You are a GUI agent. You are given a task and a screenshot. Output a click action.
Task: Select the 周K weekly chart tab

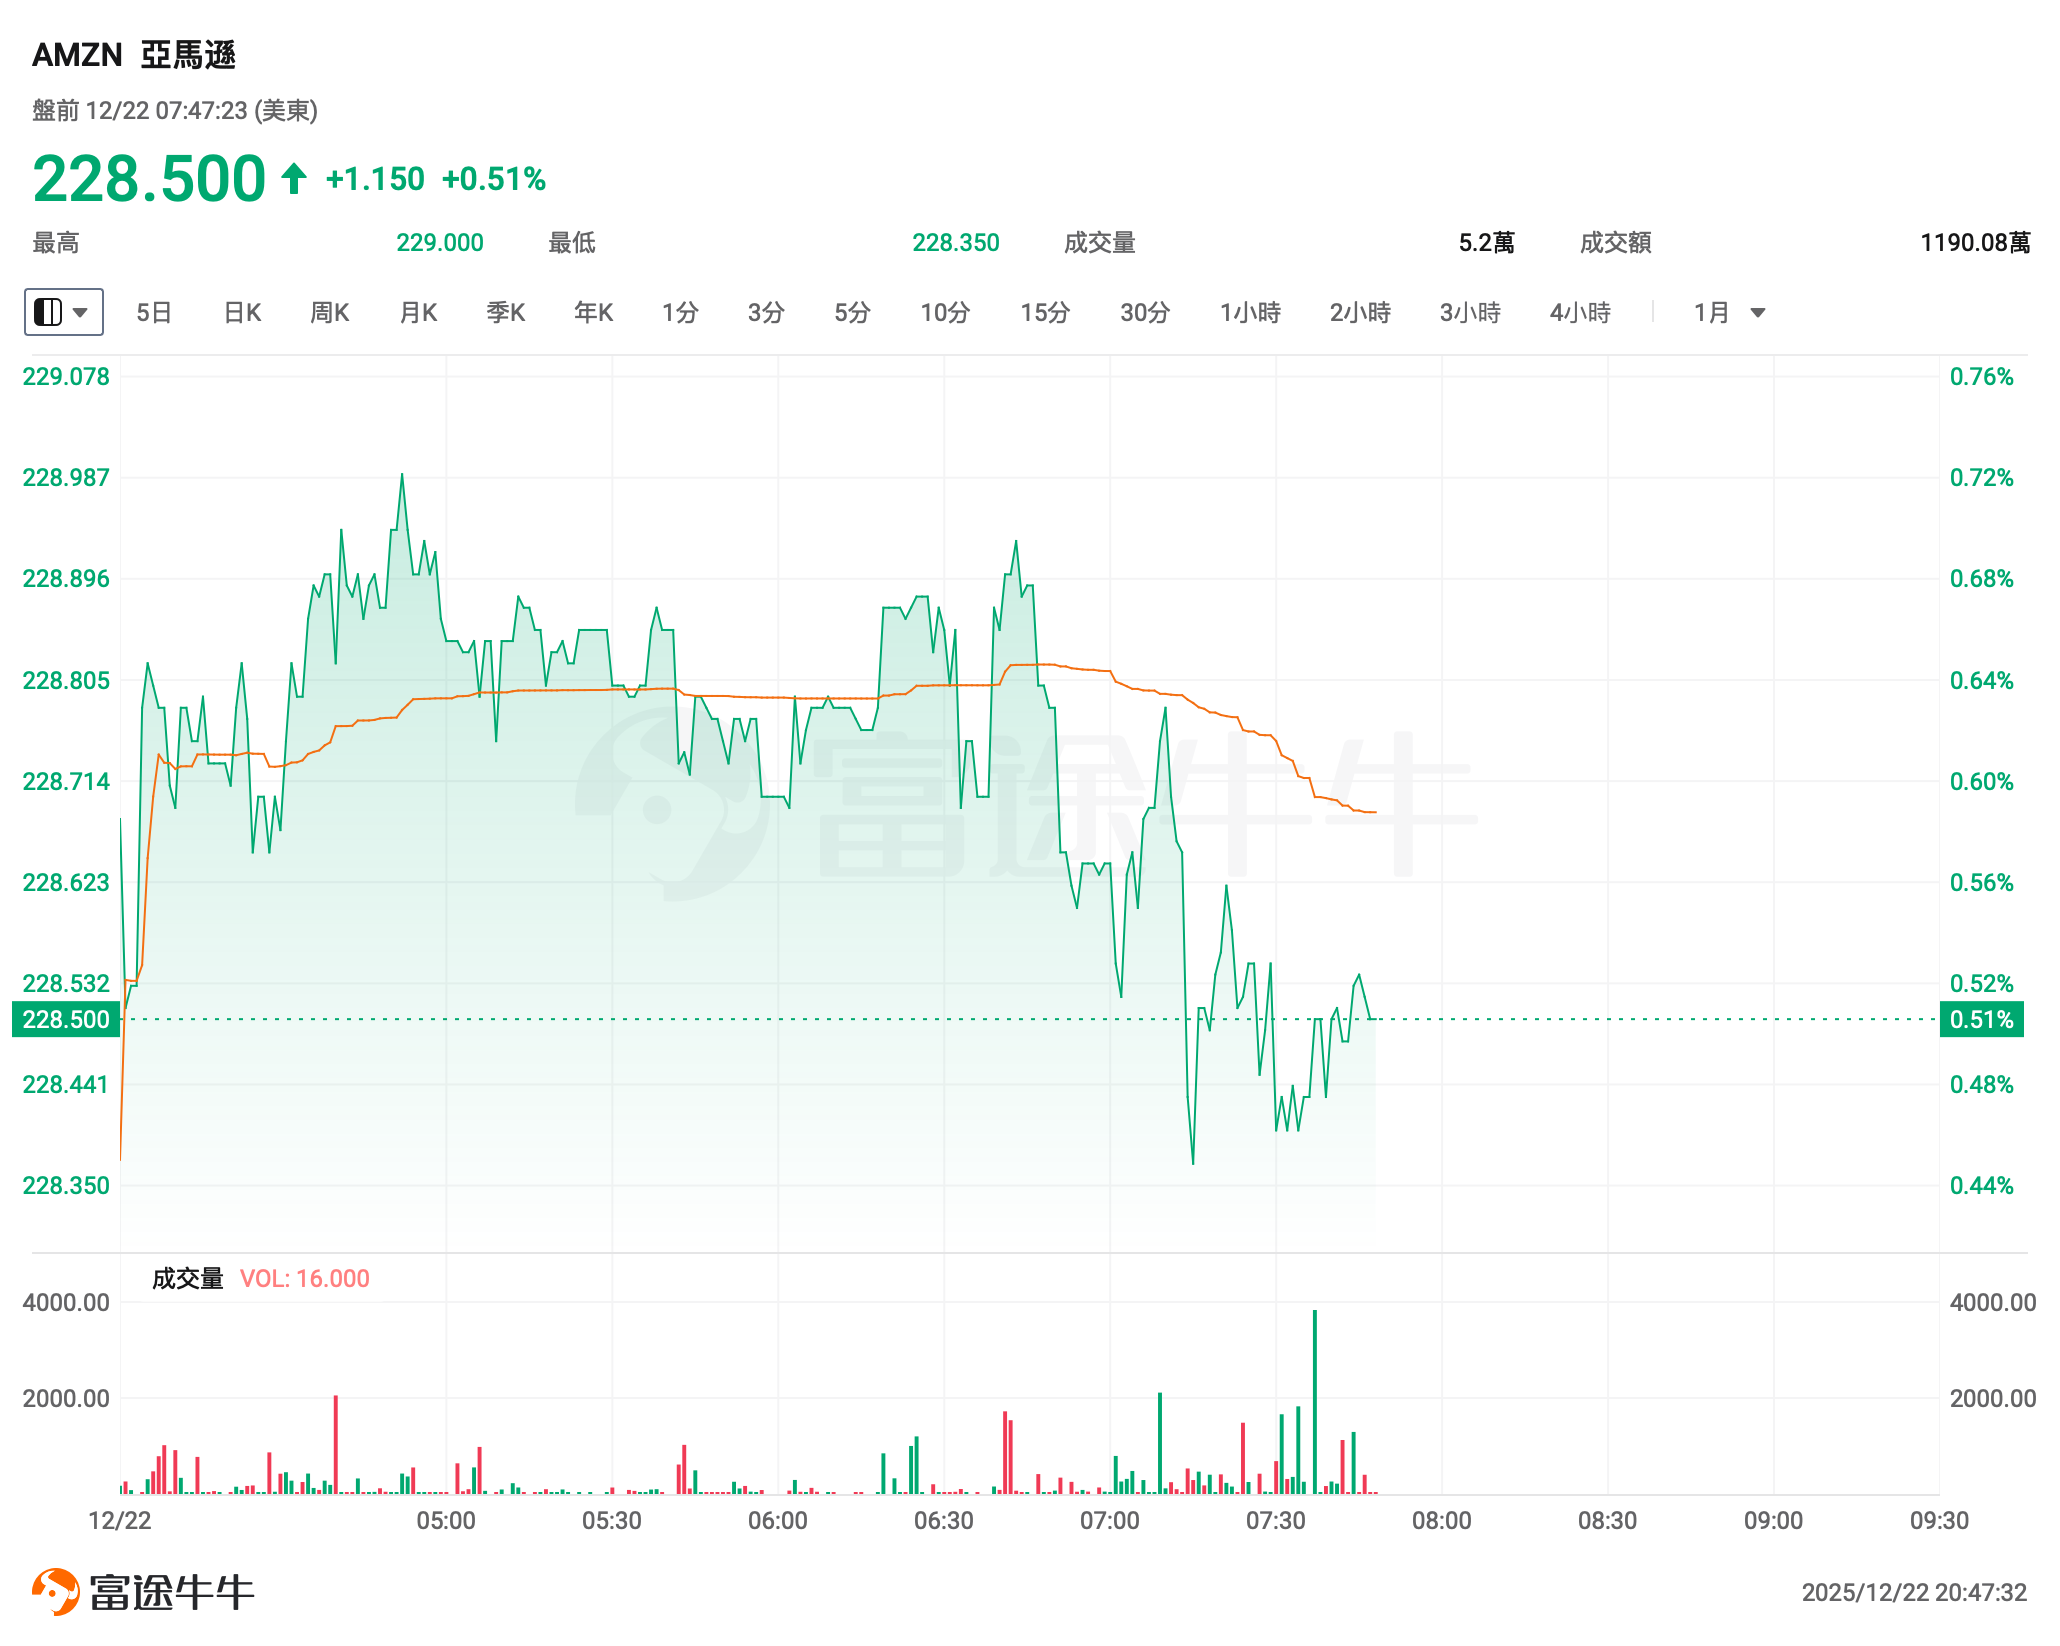pos(329,313)
